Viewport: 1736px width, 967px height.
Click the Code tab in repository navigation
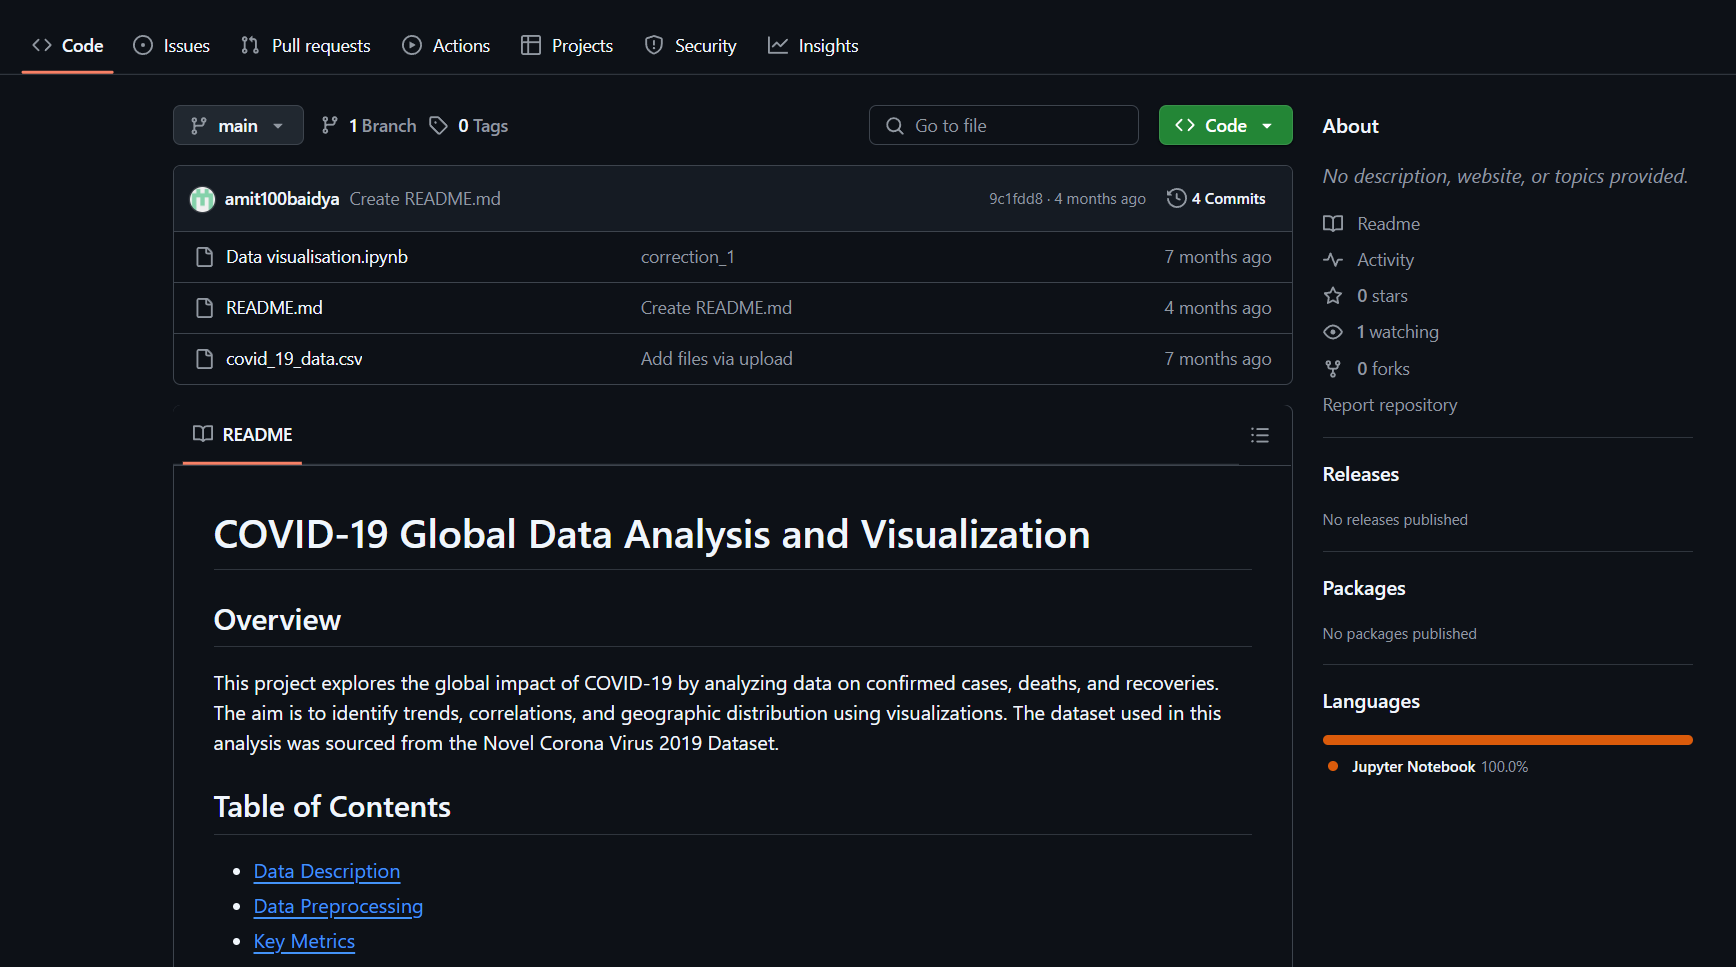pos(68,46)
